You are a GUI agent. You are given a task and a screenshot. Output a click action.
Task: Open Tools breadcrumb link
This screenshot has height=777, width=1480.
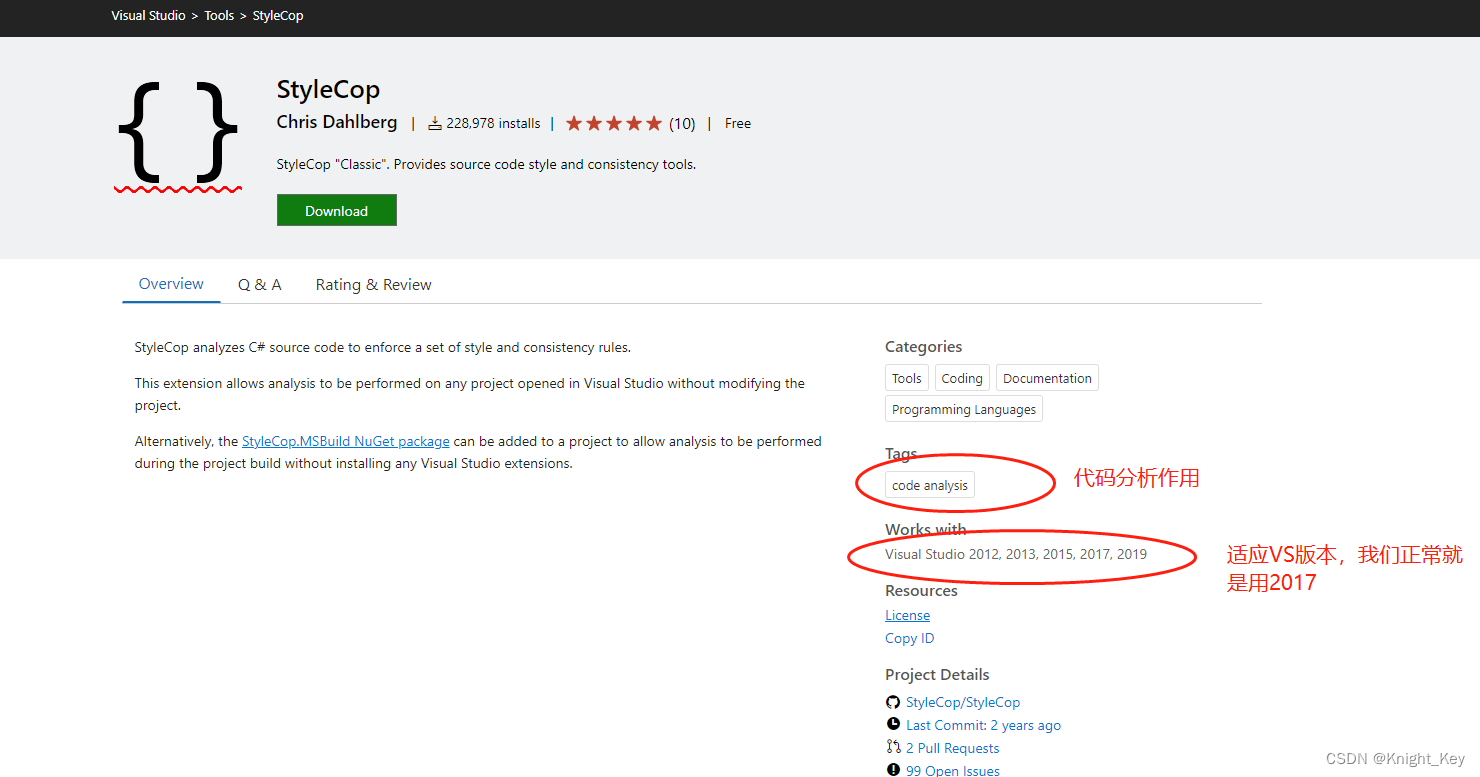(x=219, y=16)
